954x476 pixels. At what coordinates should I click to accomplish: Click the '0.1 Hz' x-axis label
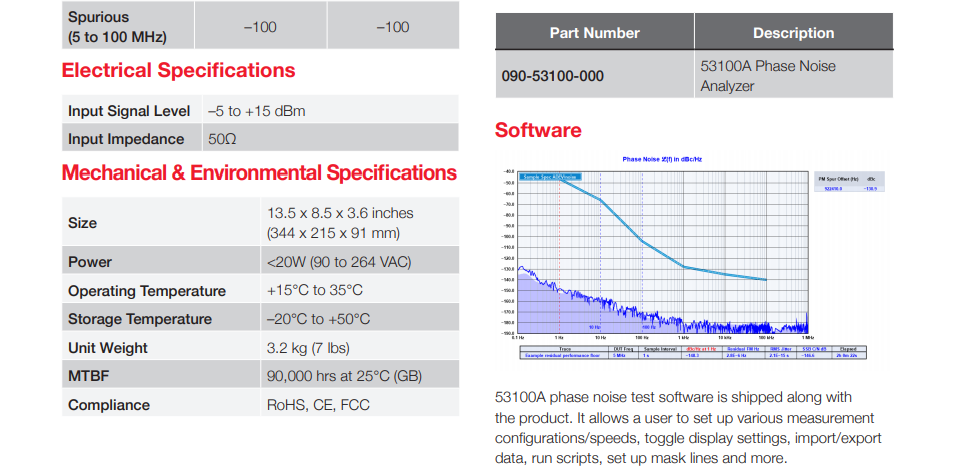(x=518, y=337)
